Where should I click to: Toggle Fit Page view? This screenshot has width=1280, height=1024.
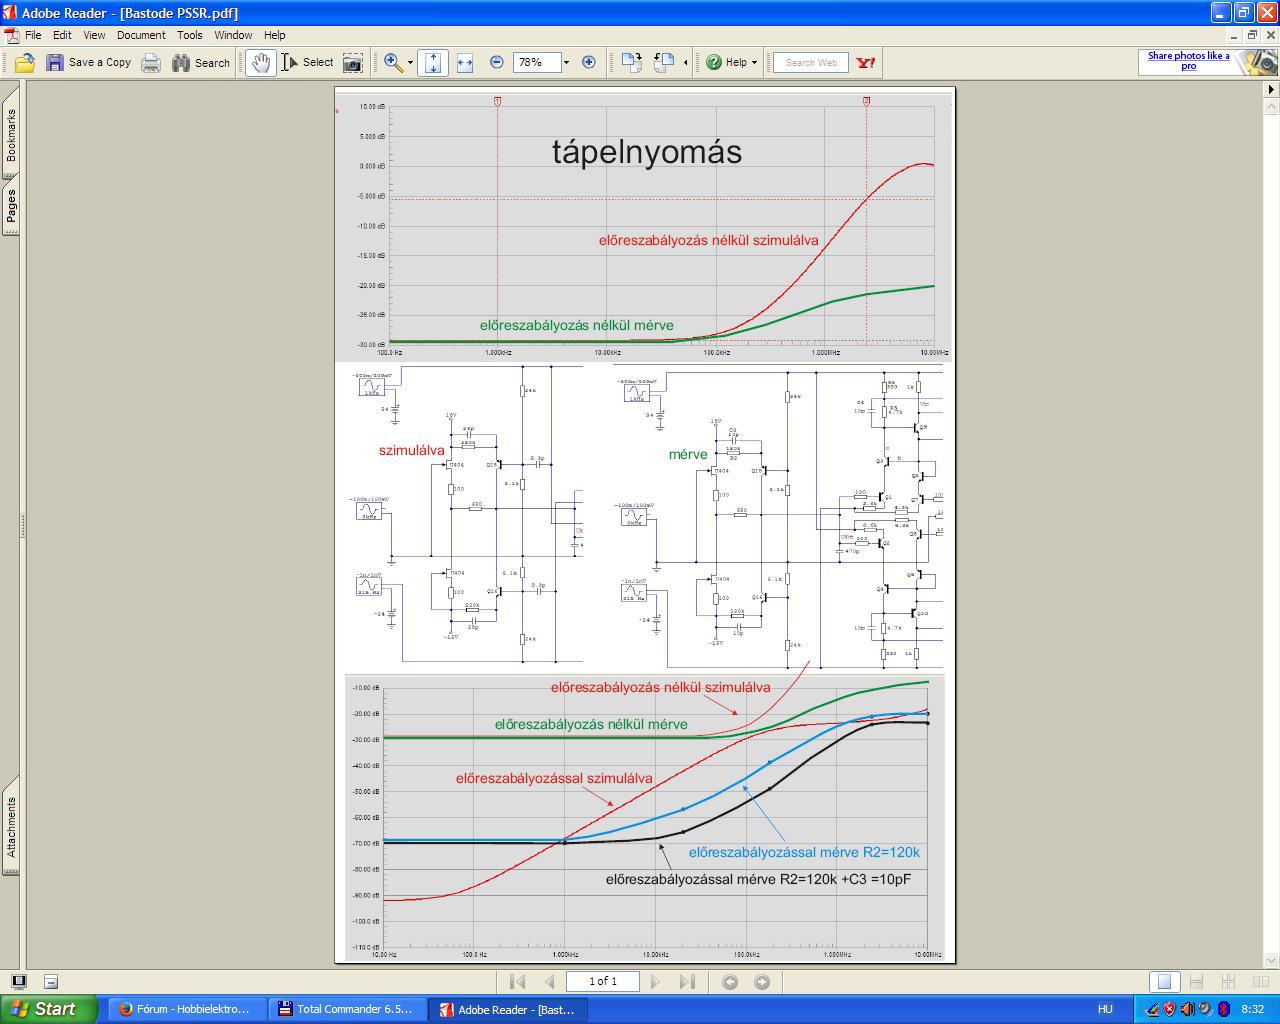pos(433,63)
